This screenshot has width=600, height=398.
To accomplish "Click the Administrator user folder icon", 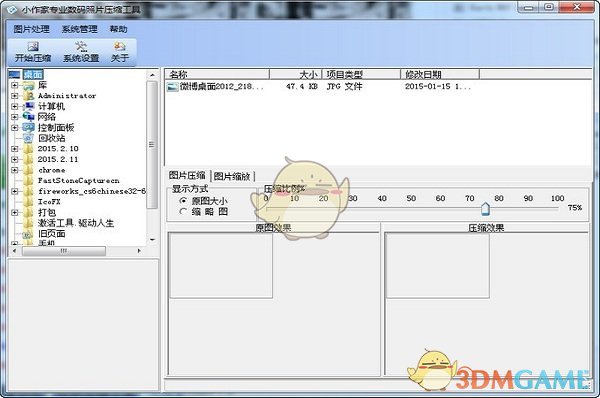I will click(28, 96).
